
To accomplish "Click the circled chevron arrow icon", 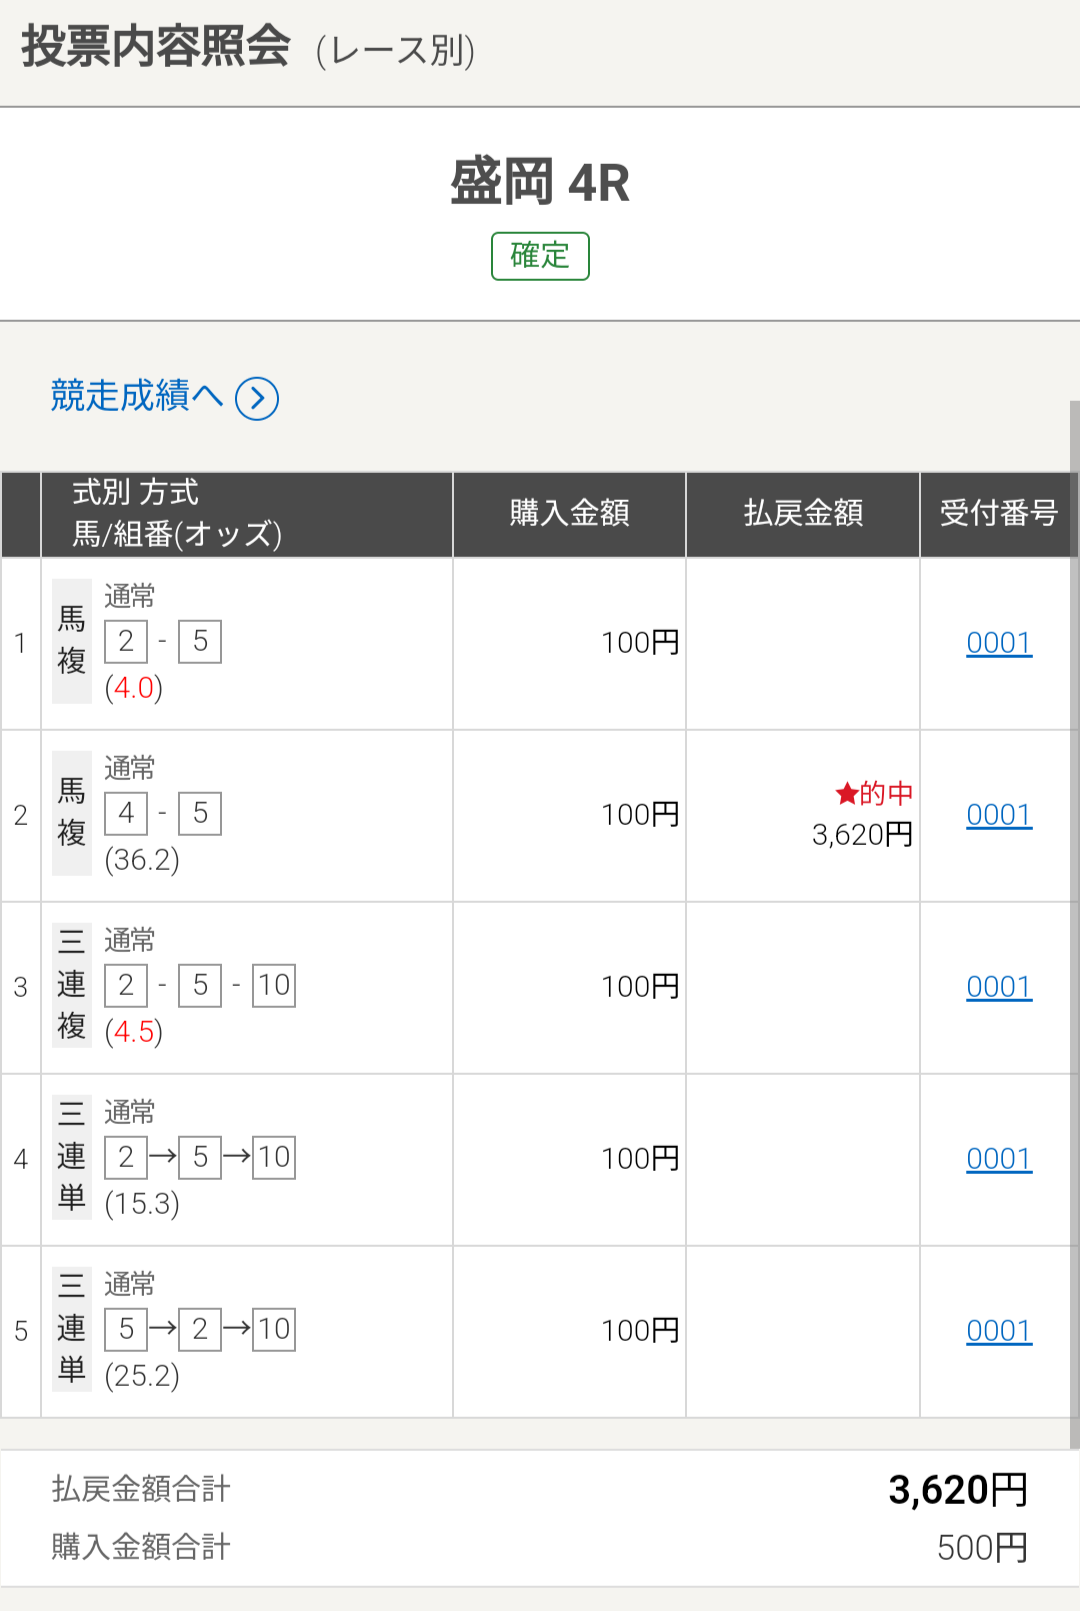I will tap(257, 399).
